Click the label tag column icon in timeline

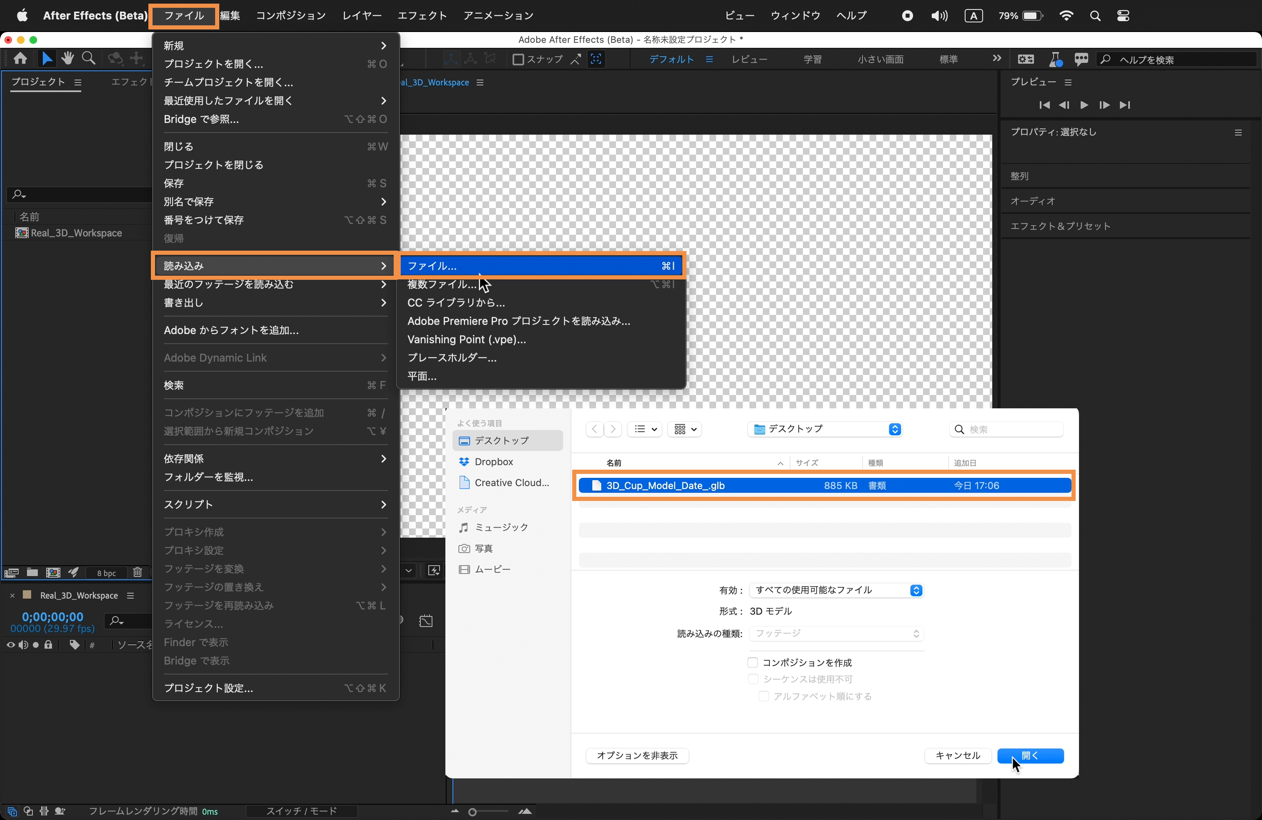click(74, 645)
